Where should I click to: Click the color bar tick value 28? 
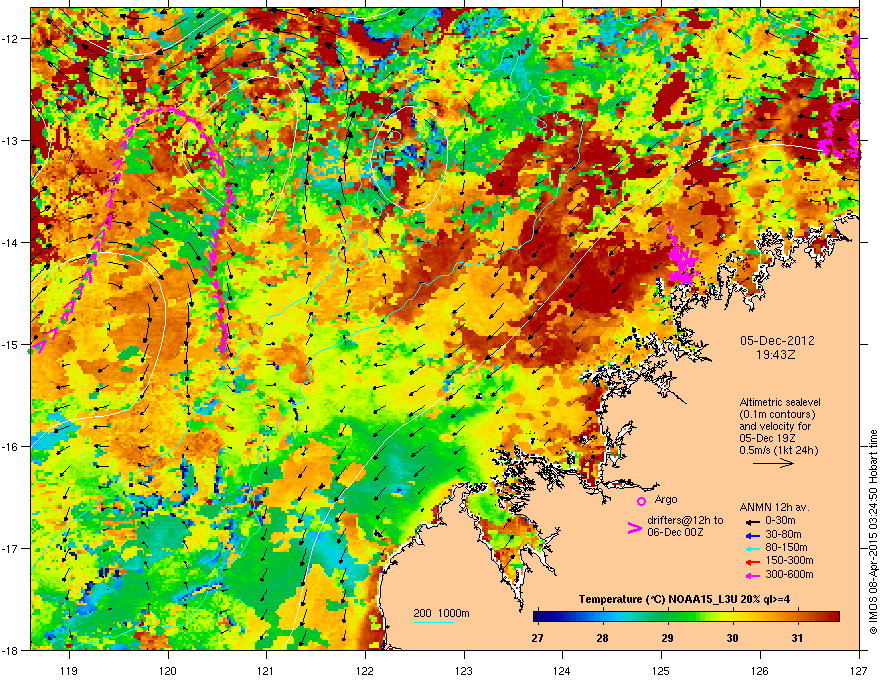pyautogui.click(x=602, y=638)
